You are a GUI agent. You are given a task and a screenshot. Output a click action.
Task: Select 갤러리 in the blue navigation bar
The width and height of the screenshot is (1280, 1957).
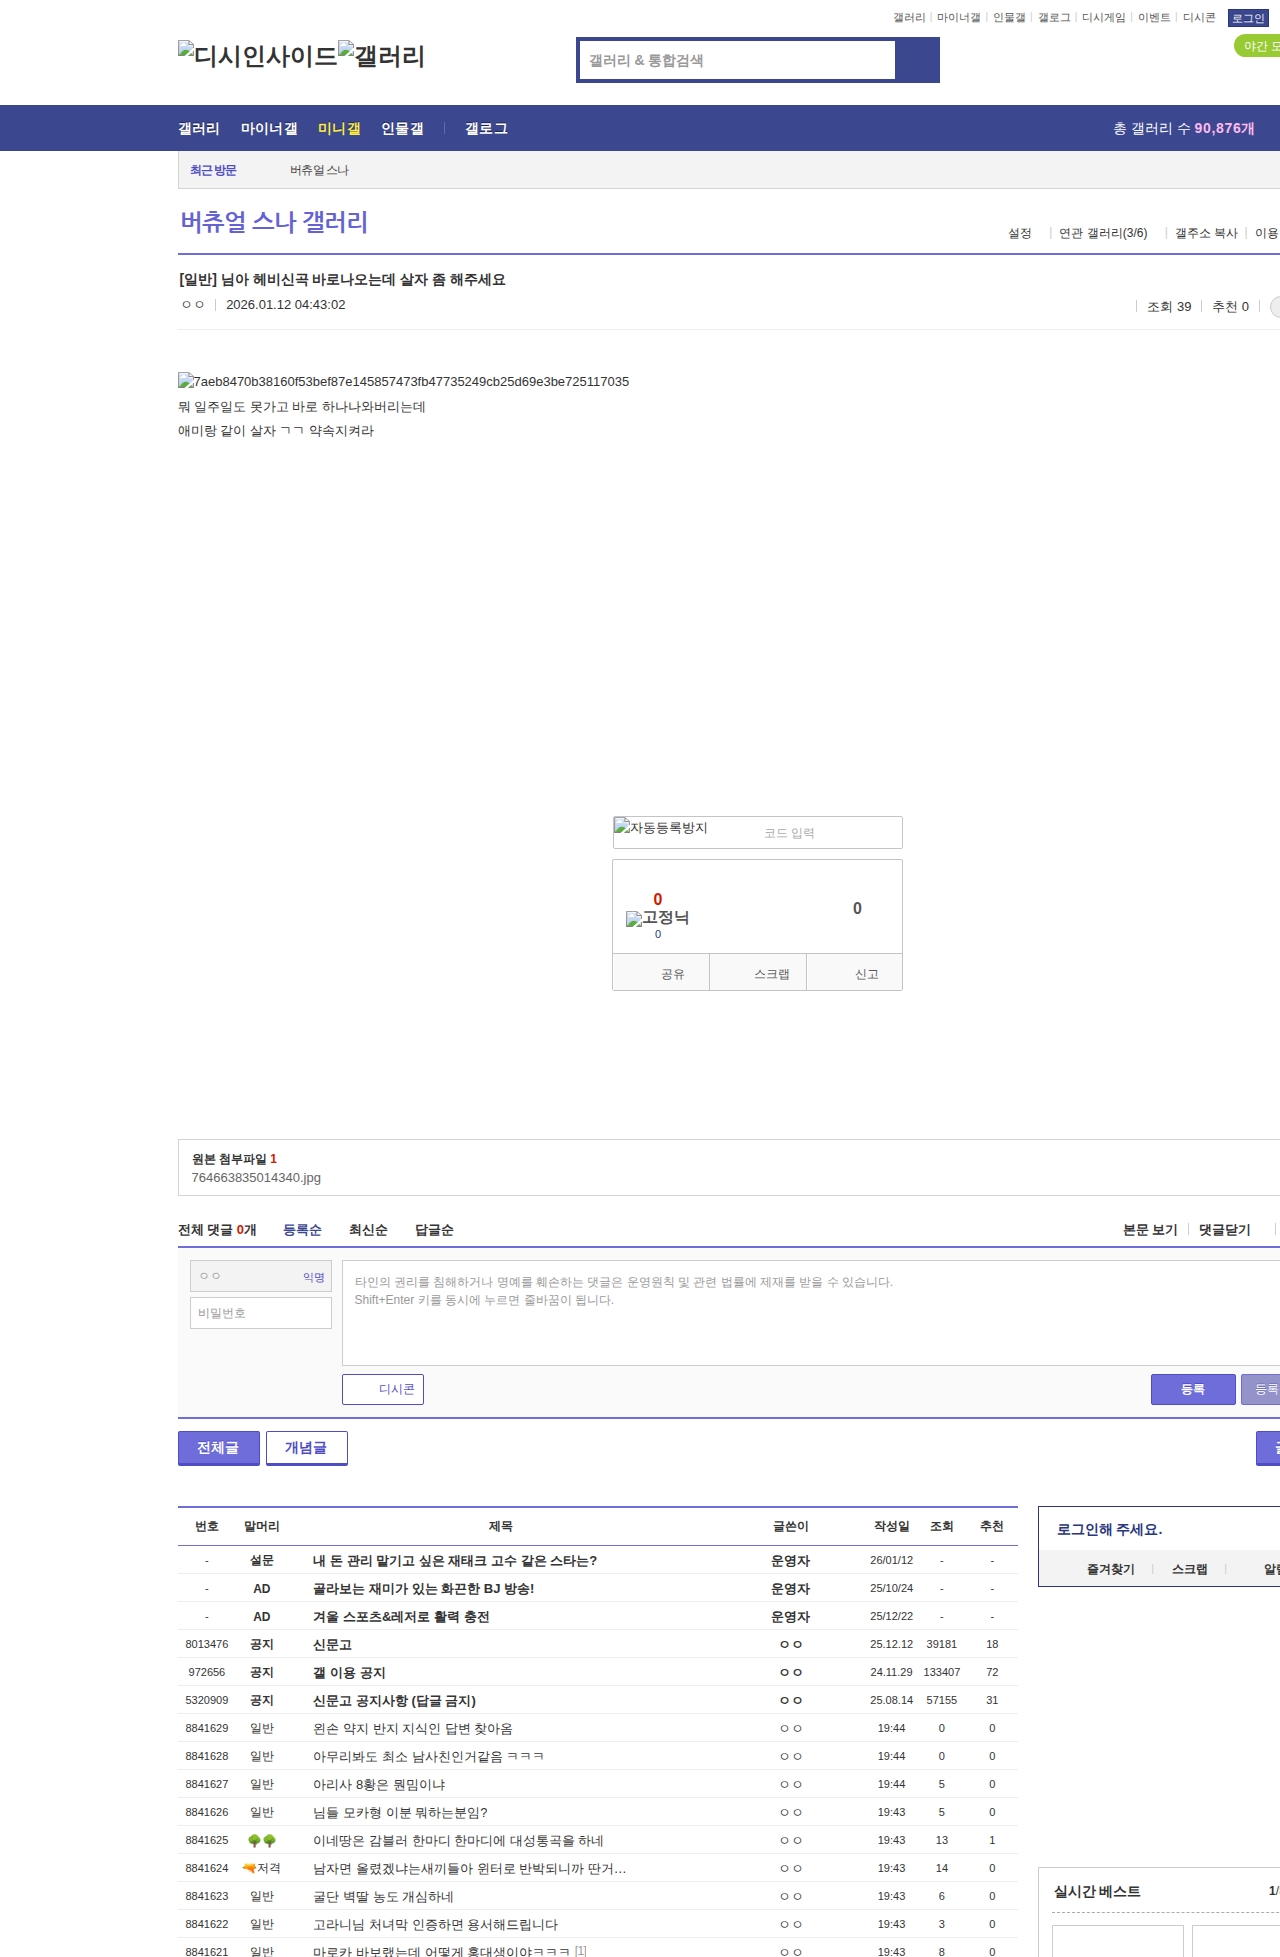coord(199,128)
